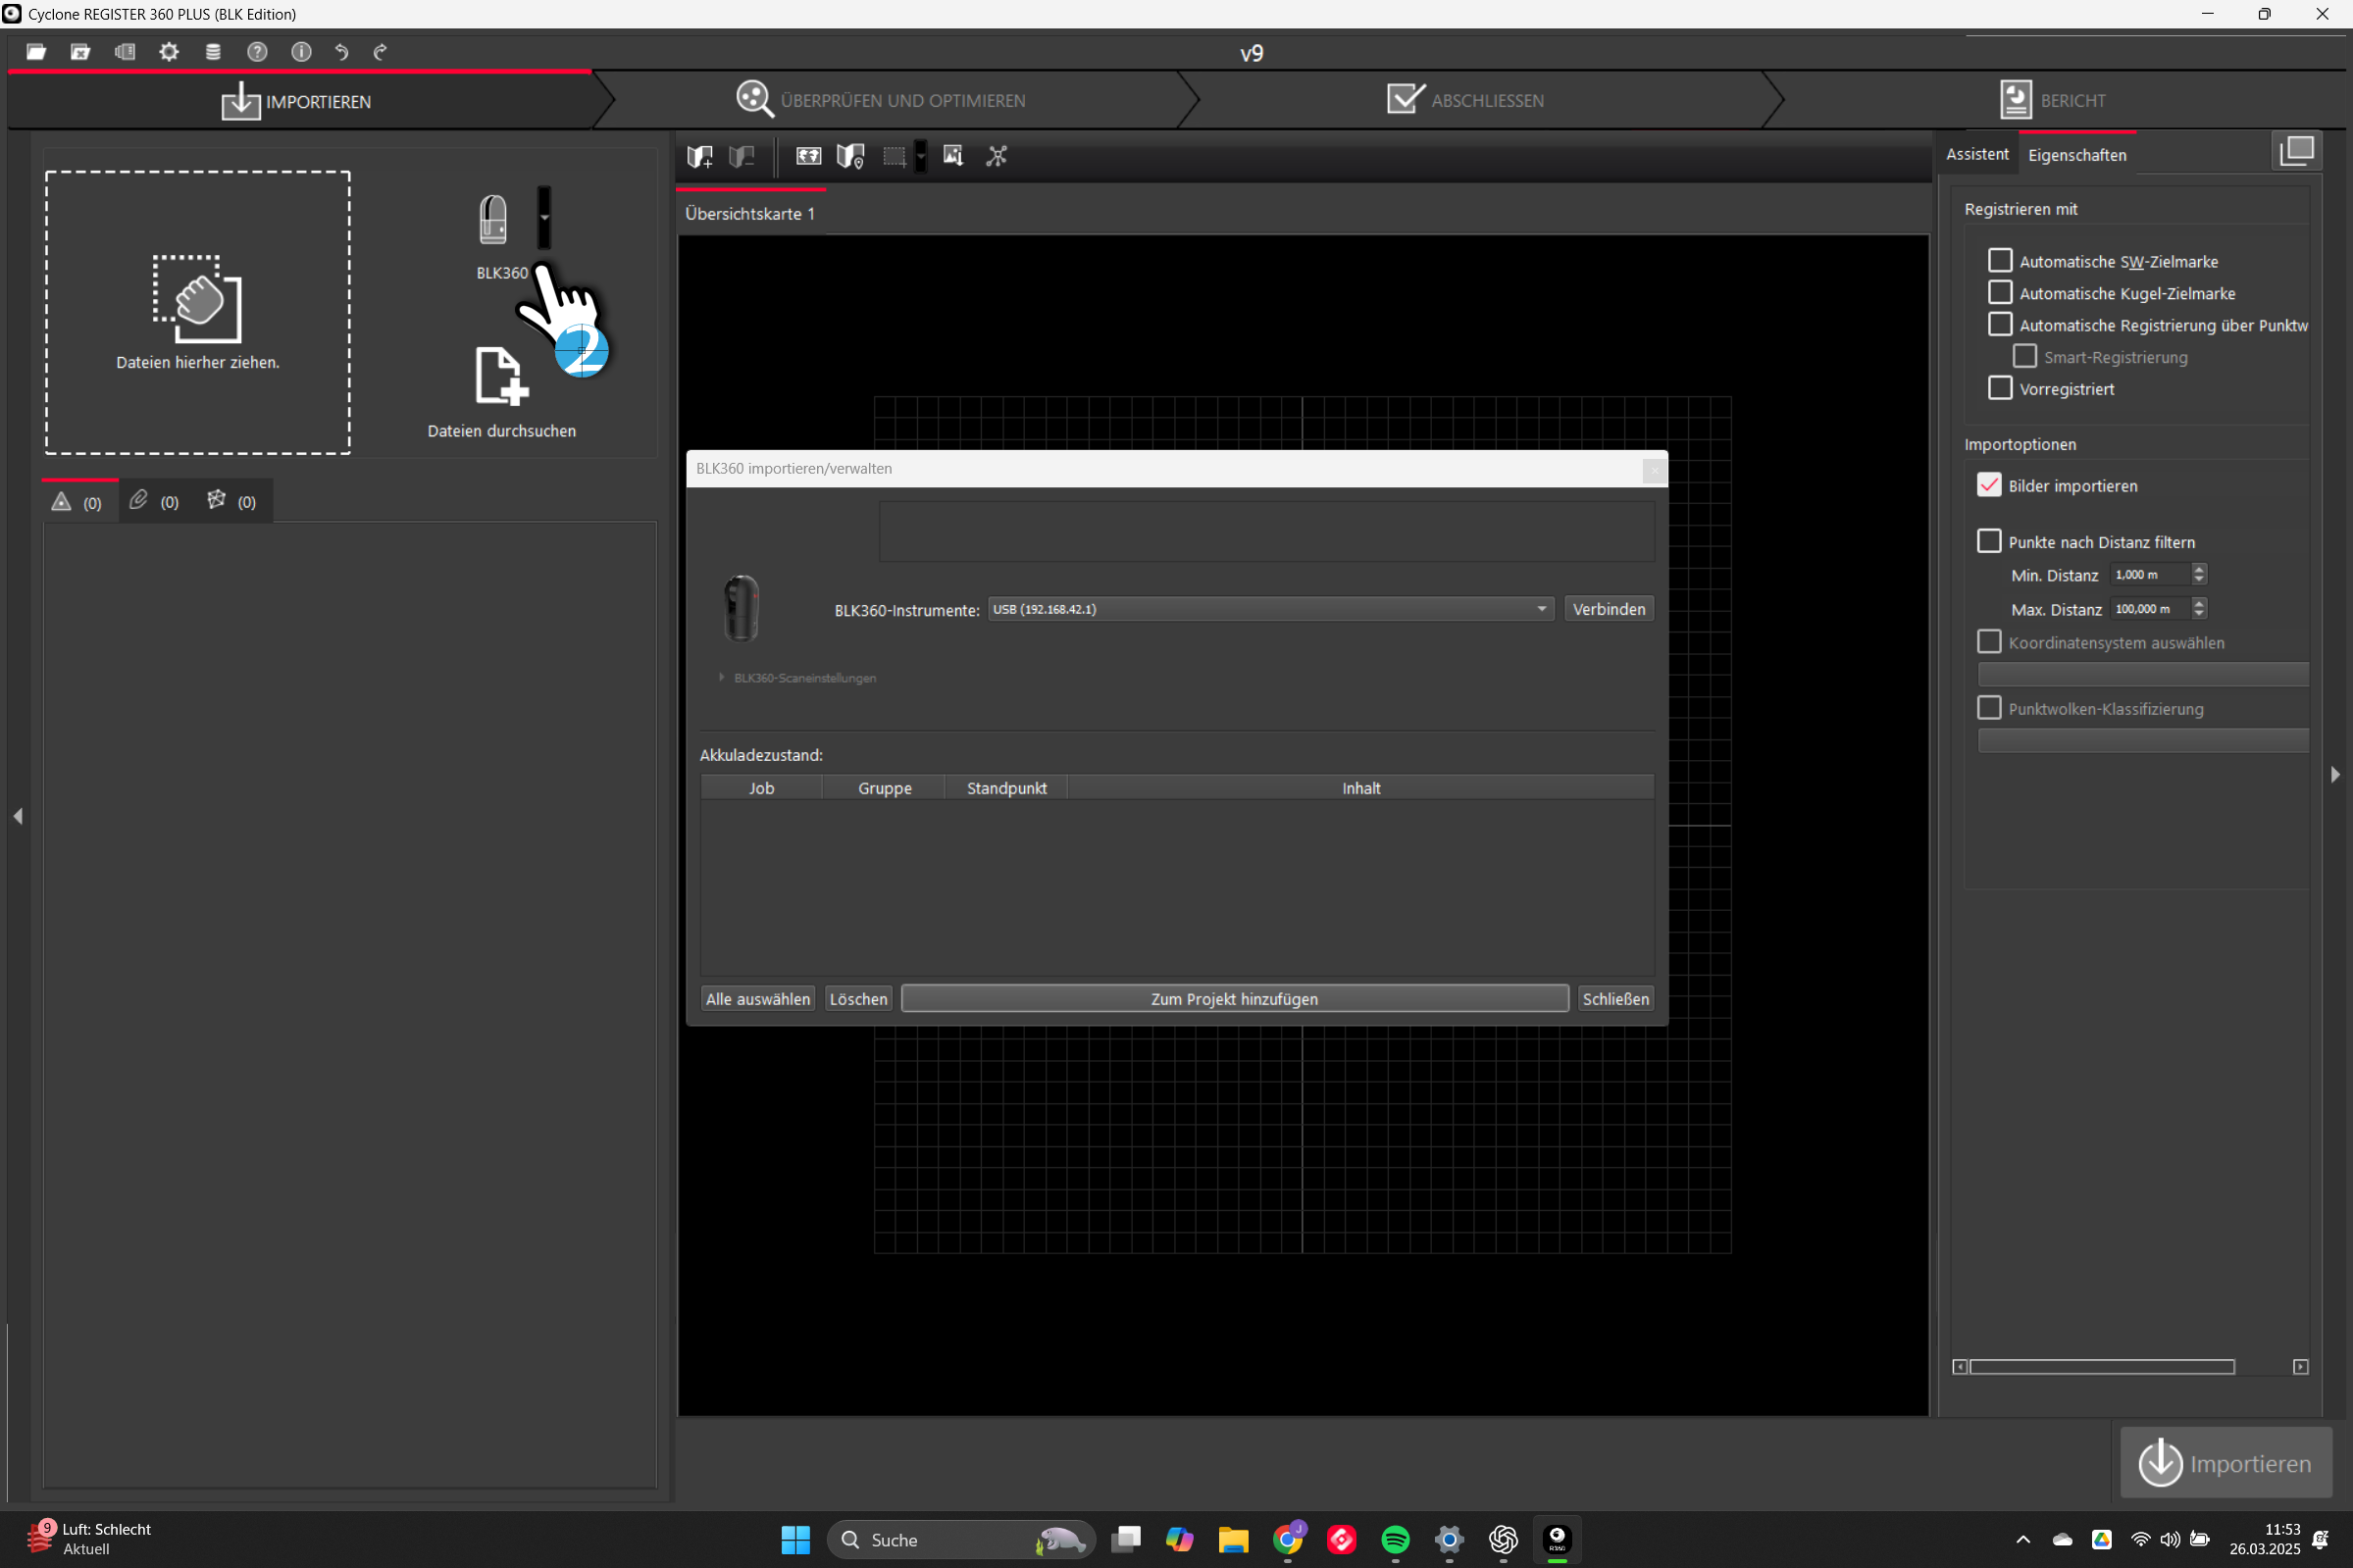Screen dimensions: 2353x1568
Task: Click the close project folder icon
Action: click(80, 52)
